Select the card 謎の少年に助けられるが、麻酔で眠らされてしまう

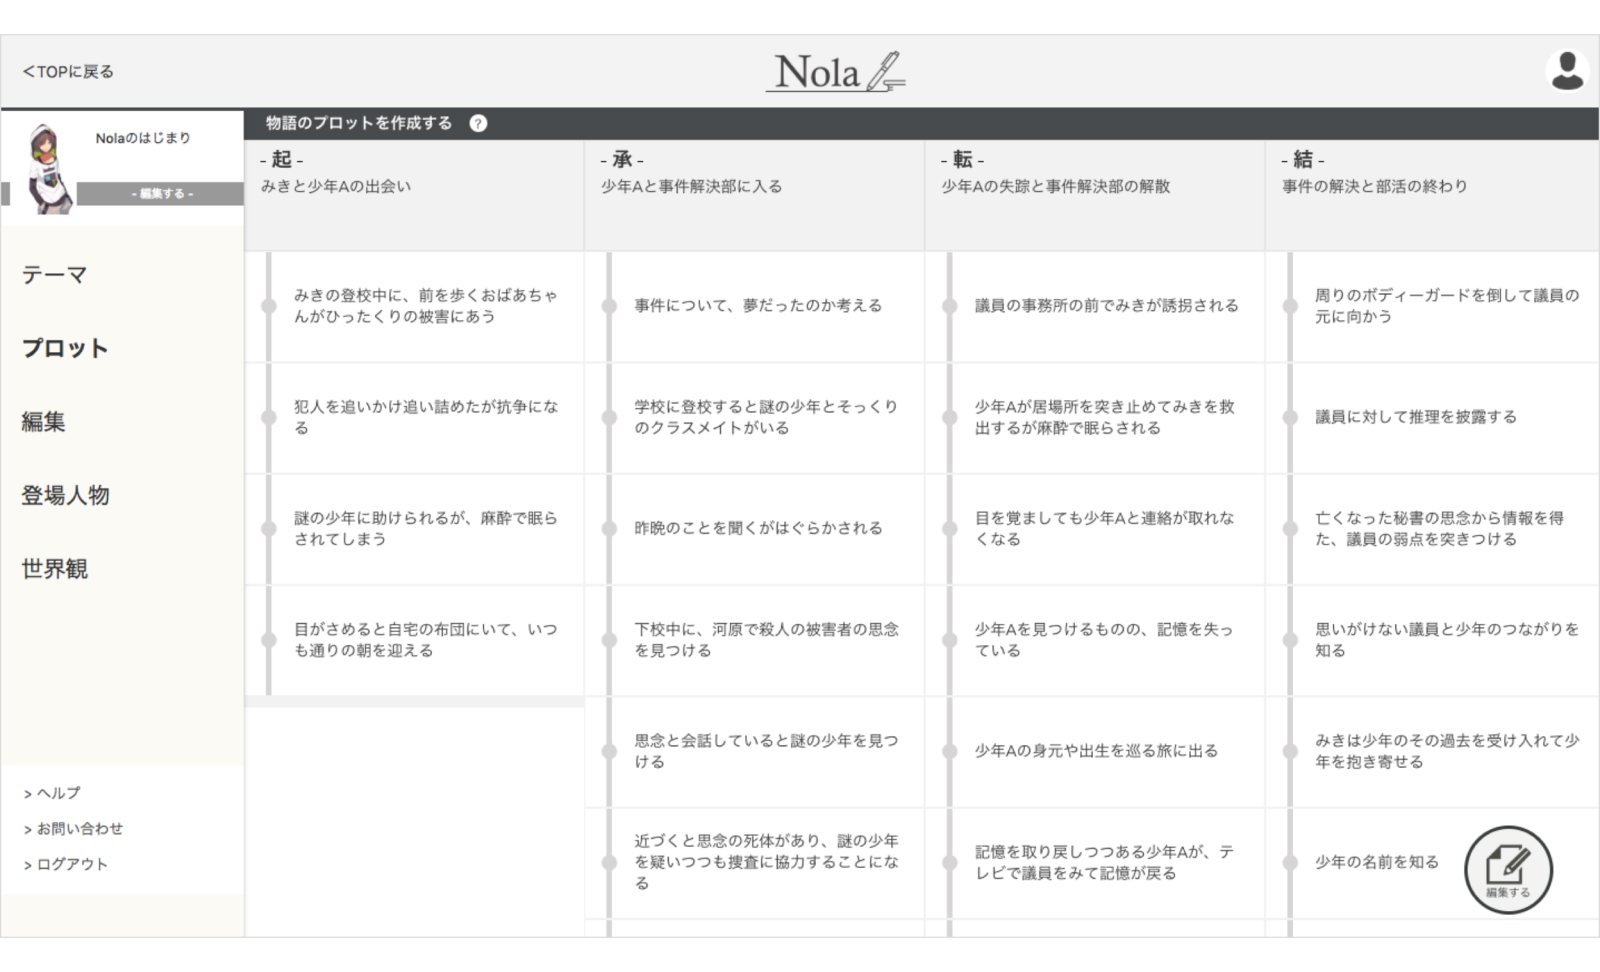point(415,528)
